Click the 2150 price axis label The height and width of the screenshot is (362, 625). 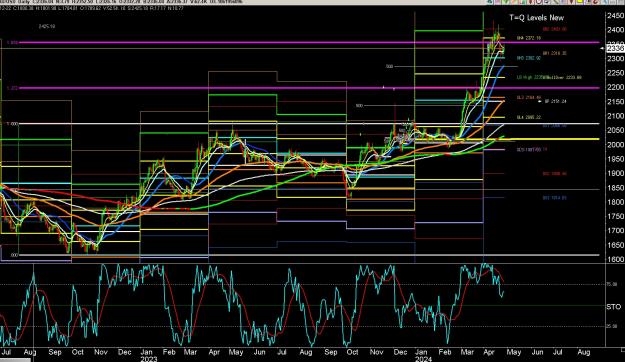(x=615, y=102)
